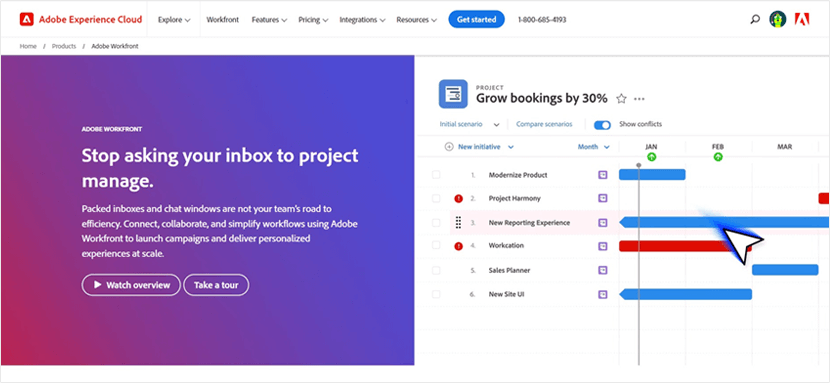Open Workfront in the navigation bar
This screenshot has height=383, width=830.
pyautogui.click(x=223, y=20)
